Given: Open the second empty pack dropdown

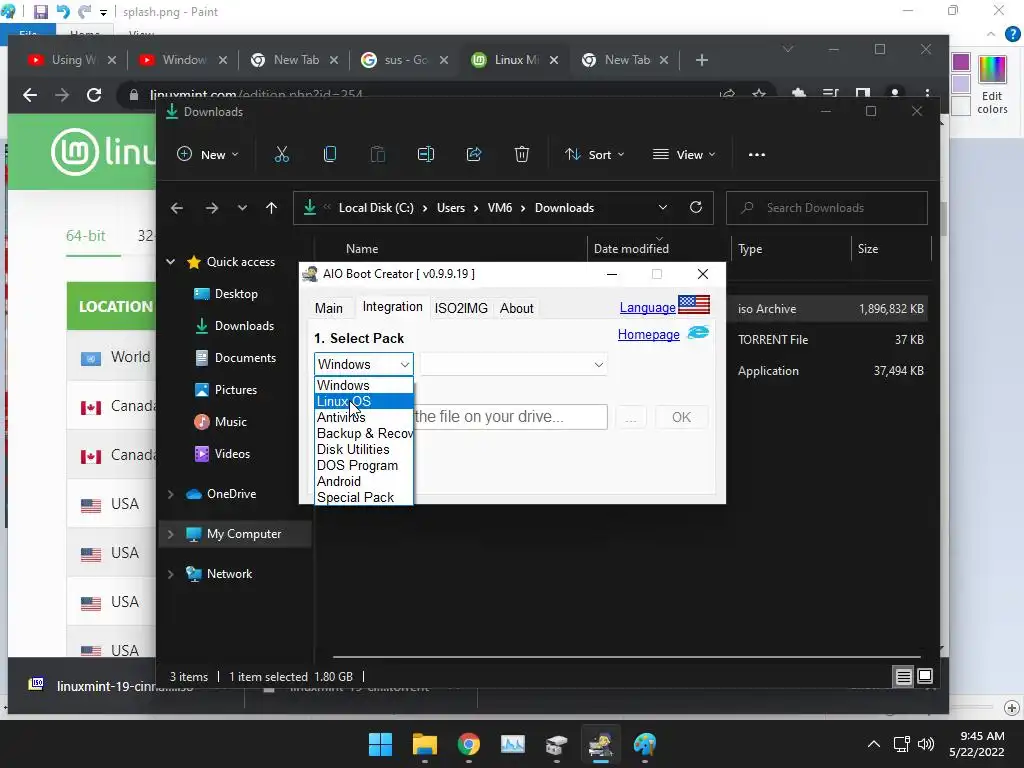Looking at the screenshot, I should (513, 364).
